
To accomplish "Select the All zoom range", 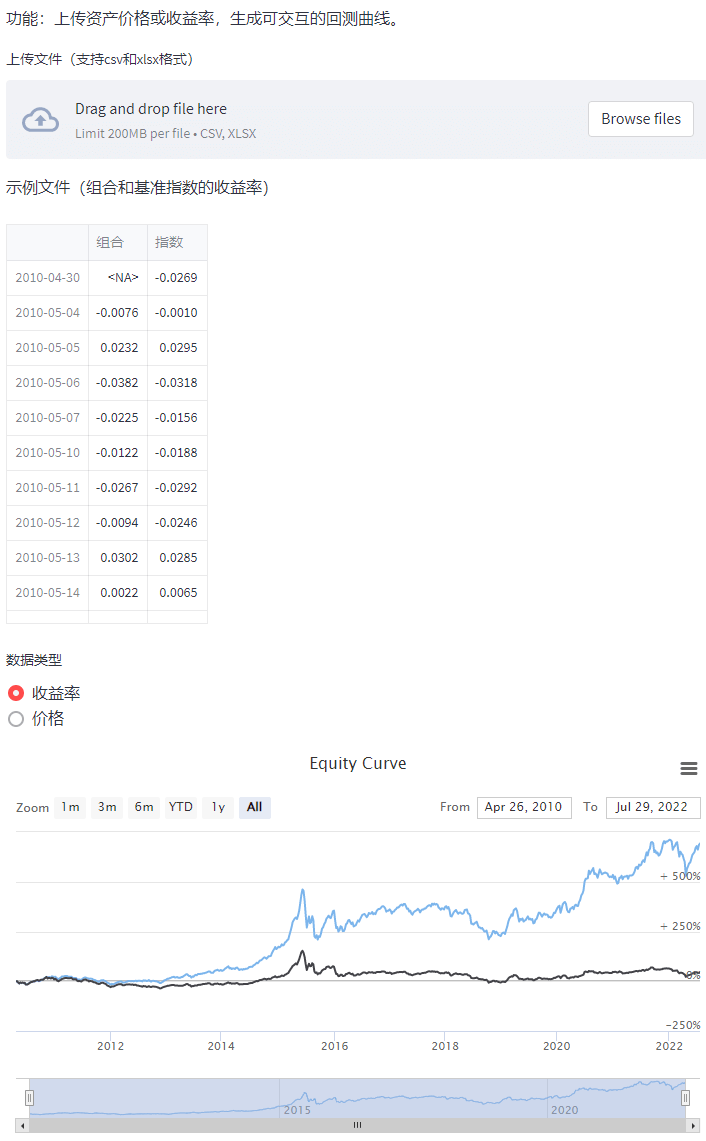I will pyautogui.click(x=255, y=807).
